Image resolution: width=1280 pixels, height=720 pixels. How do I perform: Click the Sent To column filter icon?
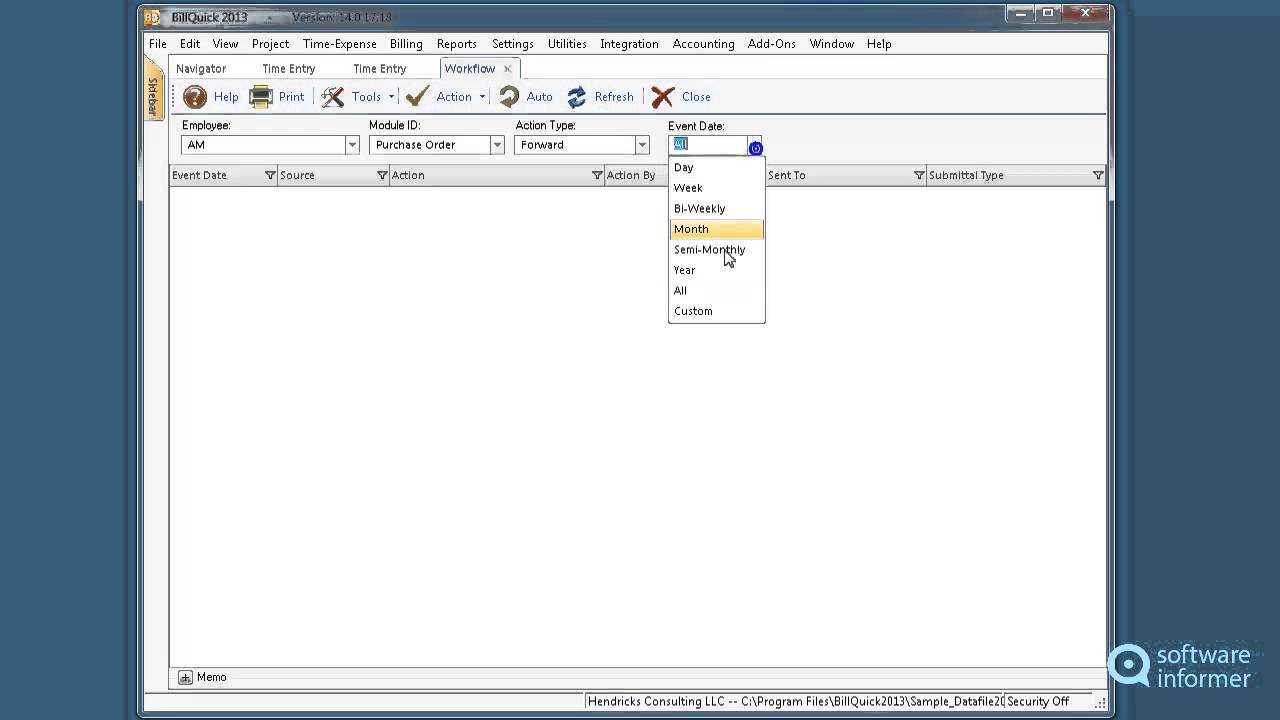pyautogui.click(x=919, y=175)
